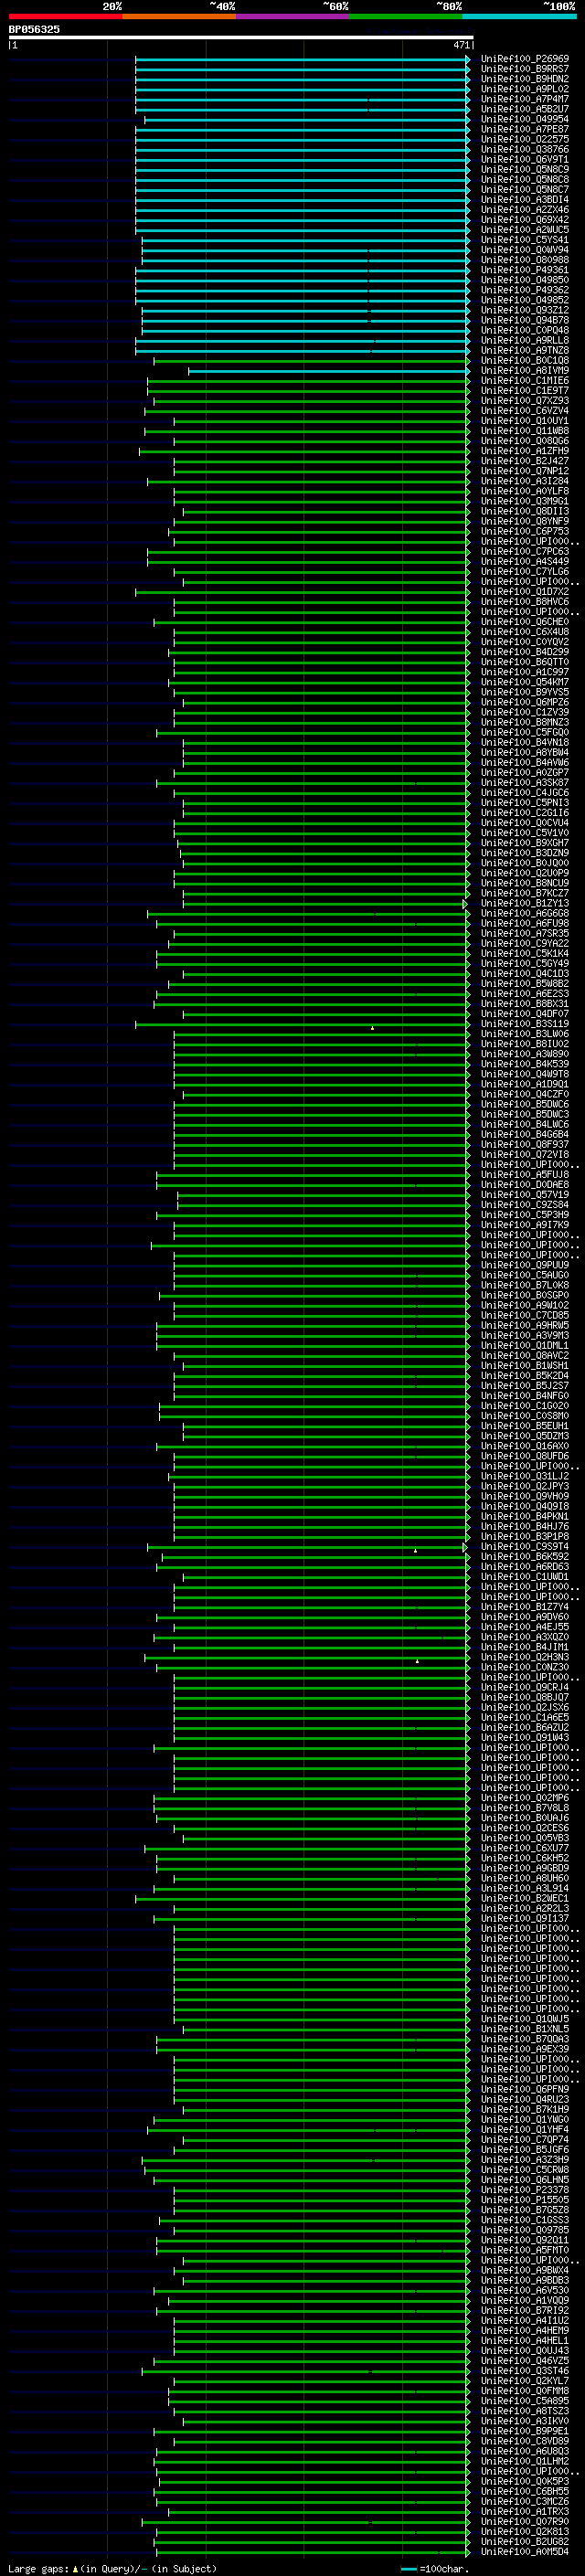The height and width of the screenshot is (2576, 585).
Task: Open the UniRef100_C5A895 hit
Action: [524, 2400]
